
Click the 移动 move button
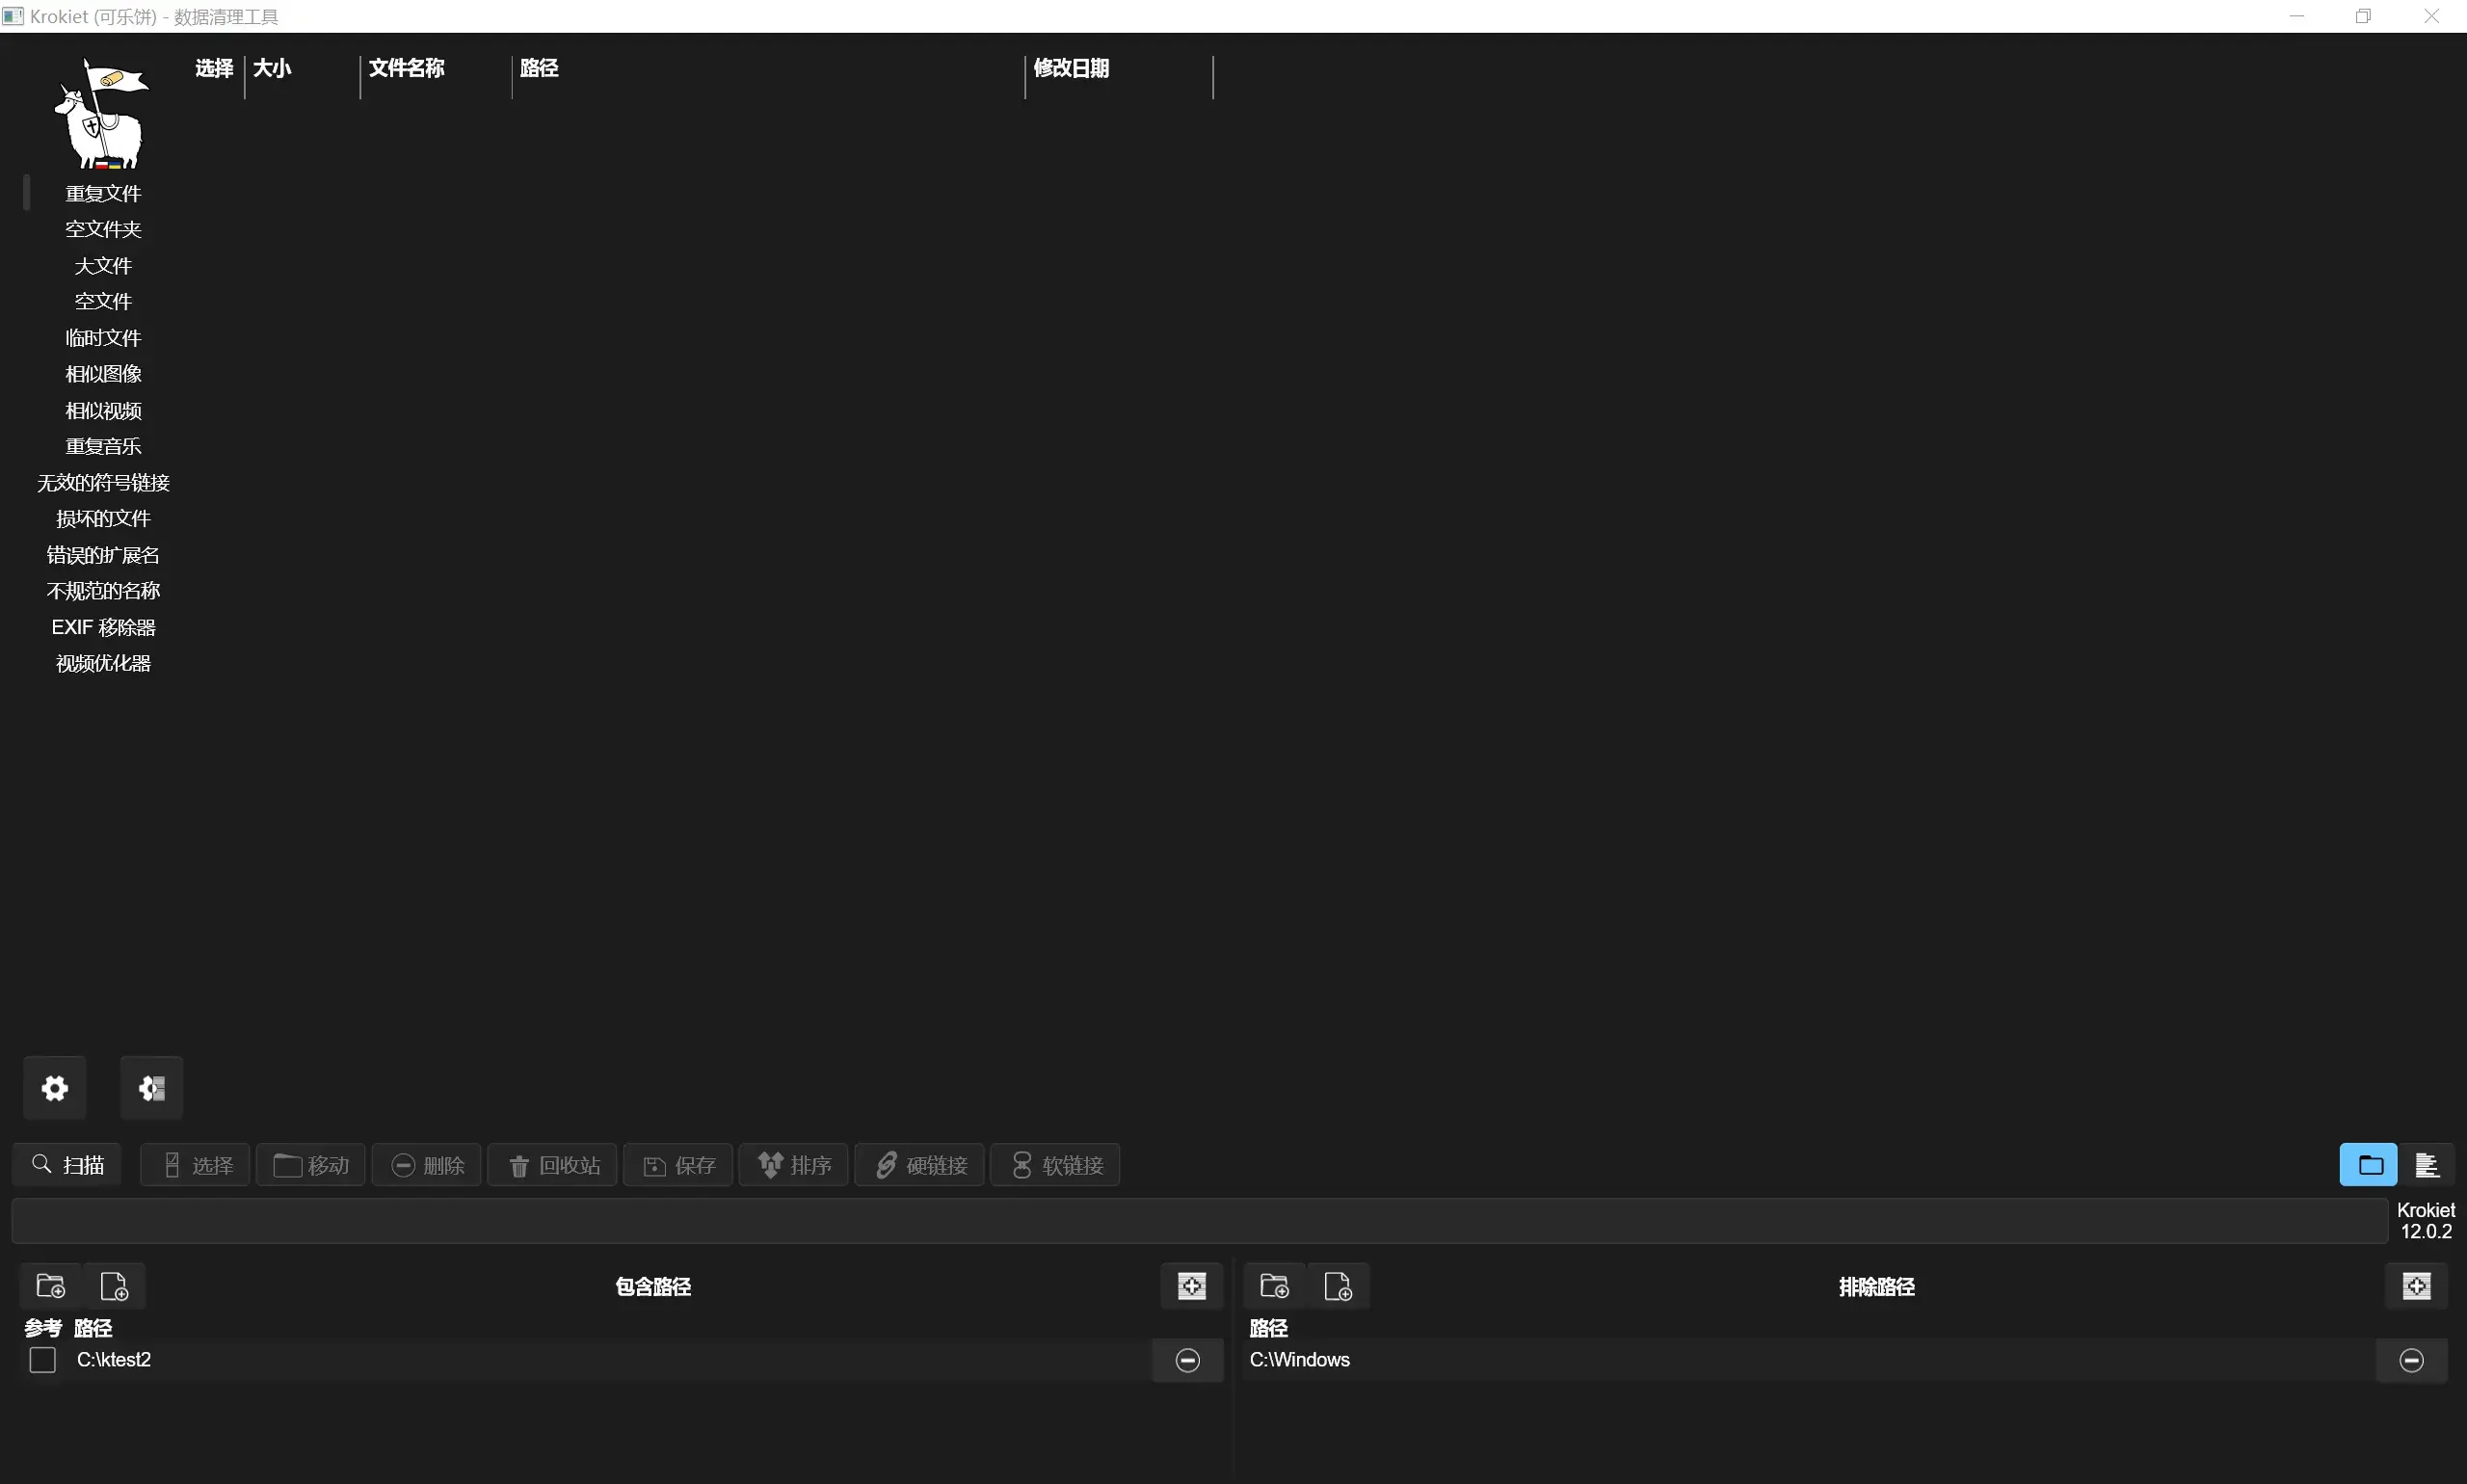(311, 1165)
